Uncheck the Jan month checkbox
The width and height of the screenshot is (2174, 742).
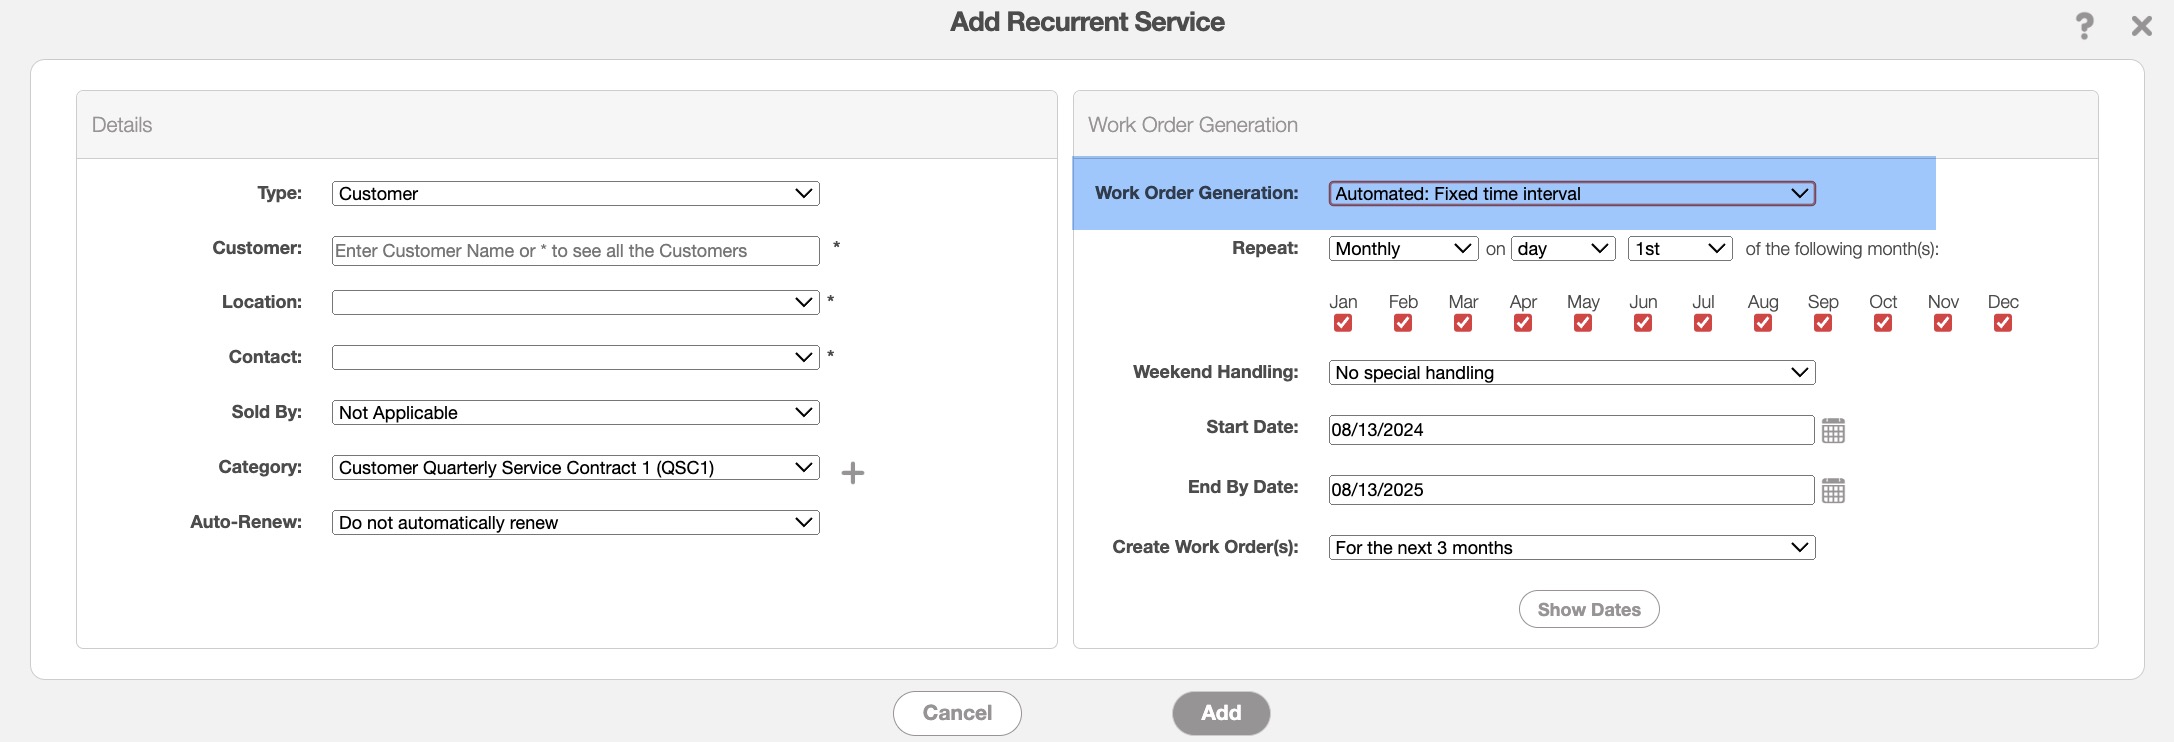[x=1342, y=323]
